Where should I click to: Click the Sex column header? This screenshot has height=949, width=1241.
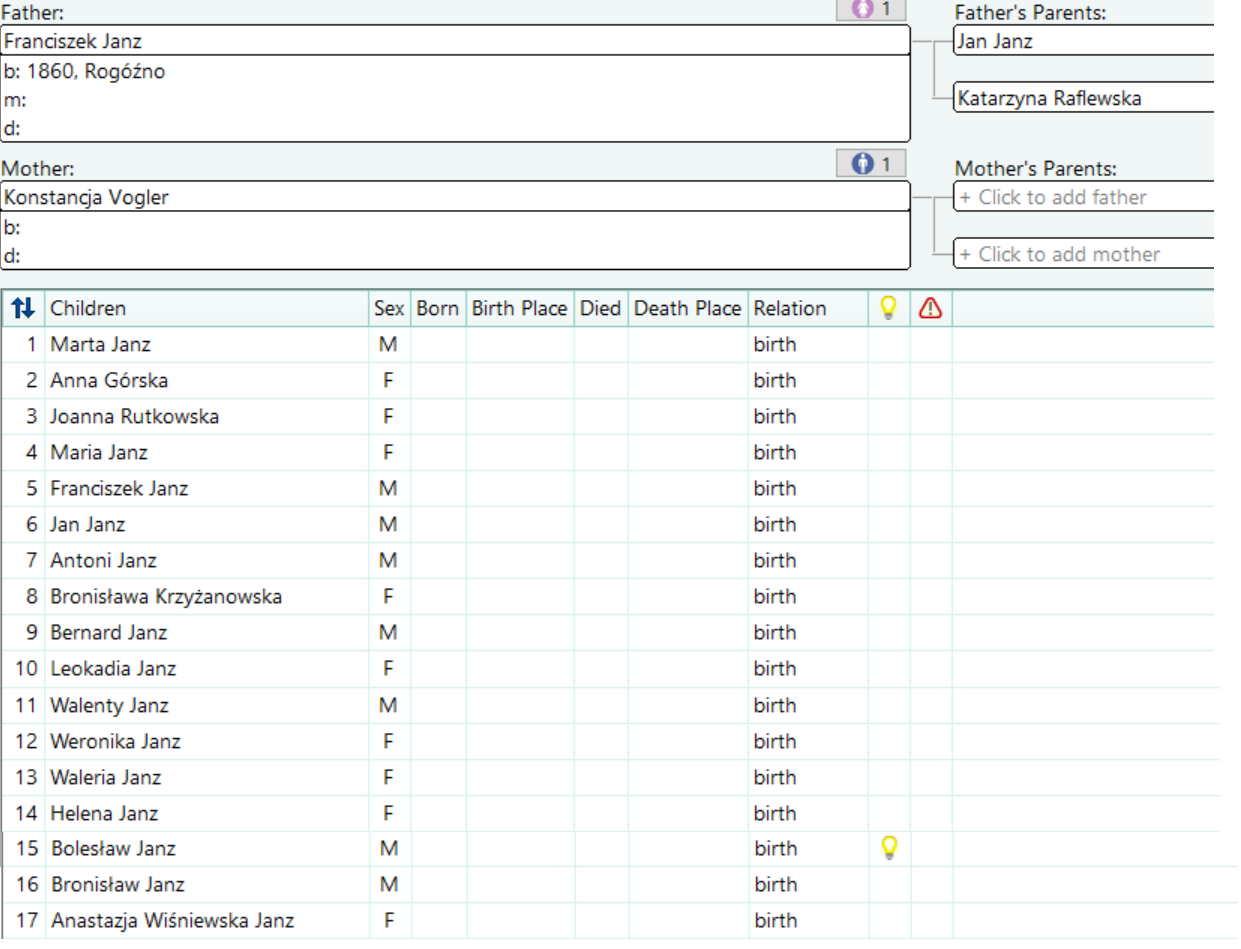[389, 309]
